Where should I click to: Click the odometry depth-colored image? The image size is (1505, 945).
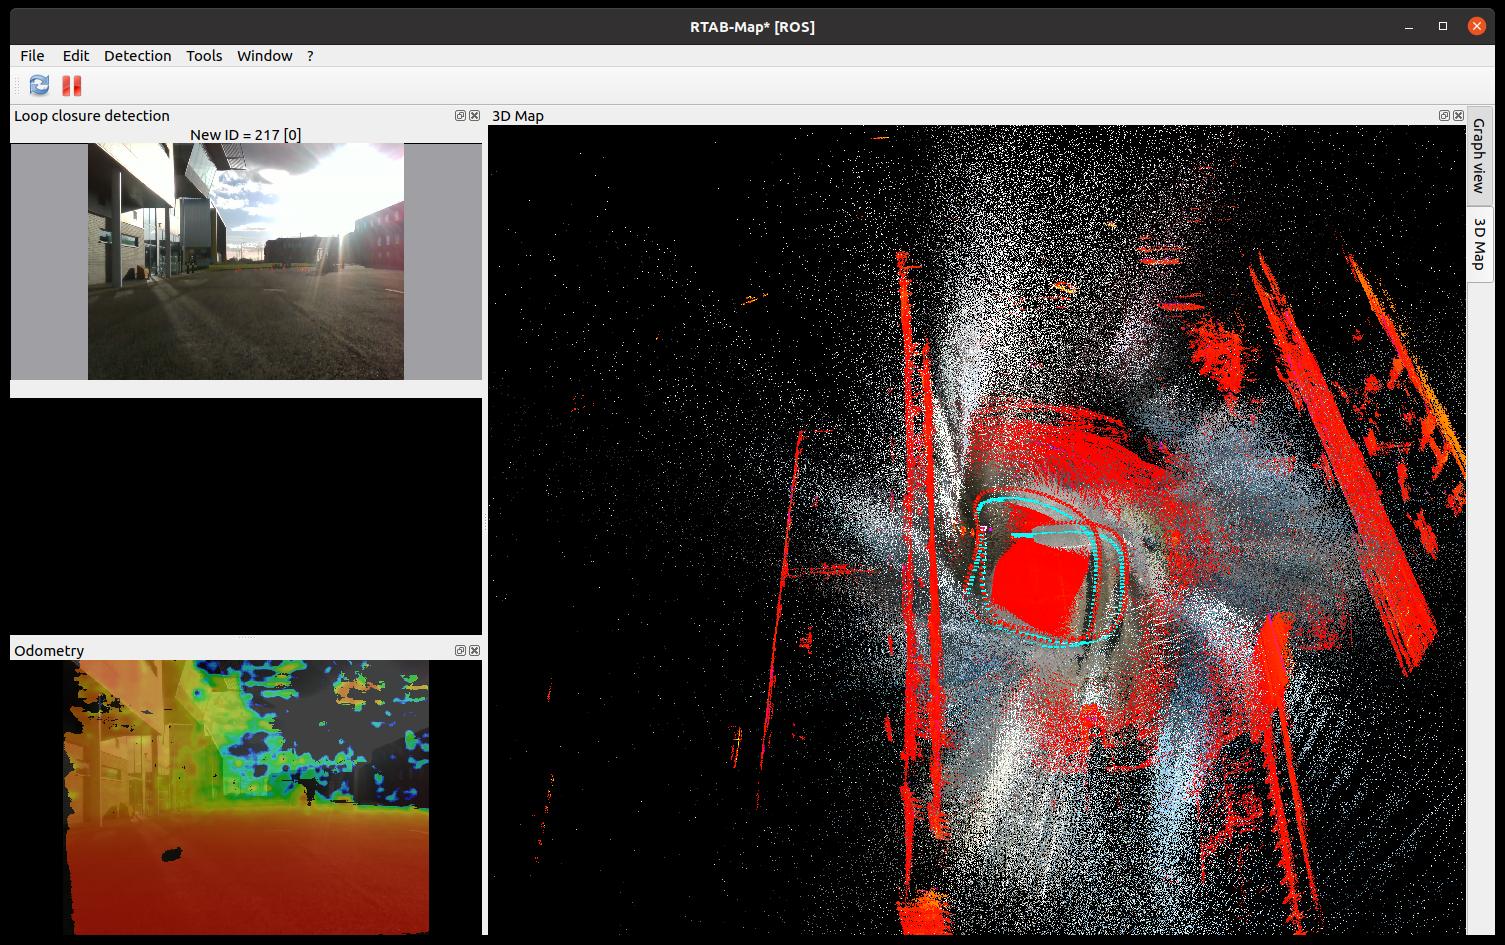pos(246,797)
